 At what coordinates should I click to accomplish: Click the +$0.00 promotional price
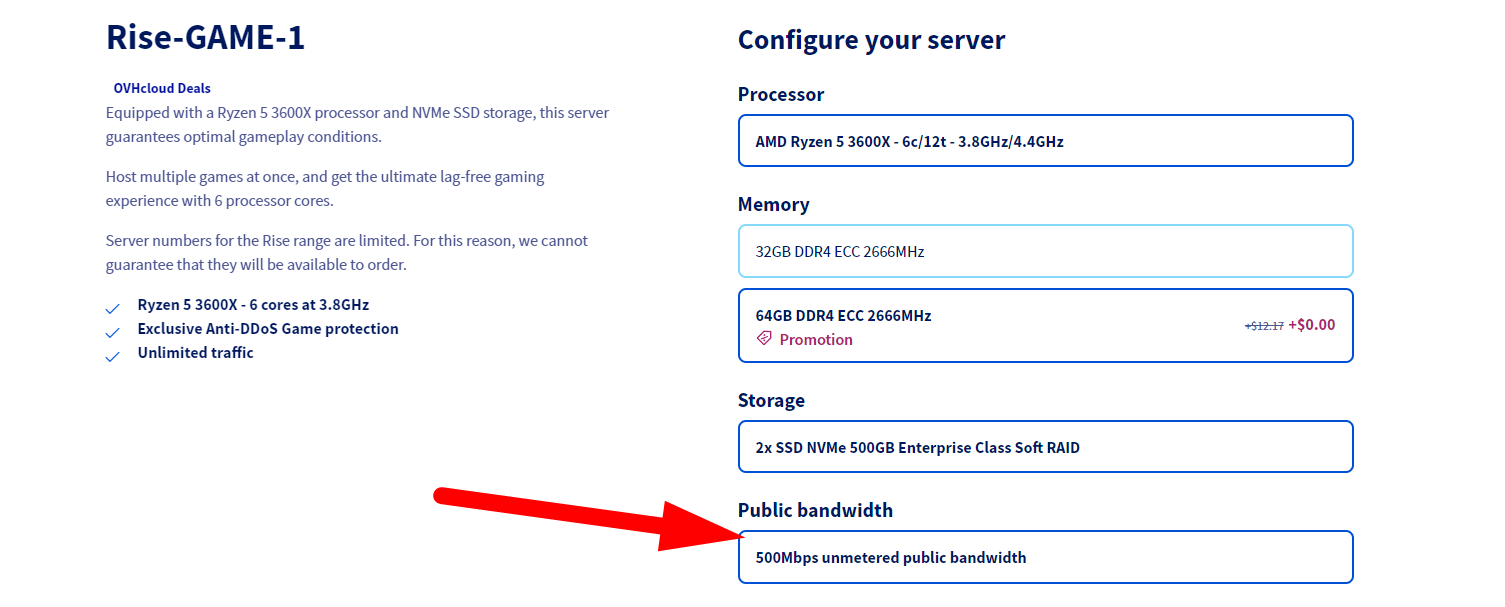click(1311, 325)
